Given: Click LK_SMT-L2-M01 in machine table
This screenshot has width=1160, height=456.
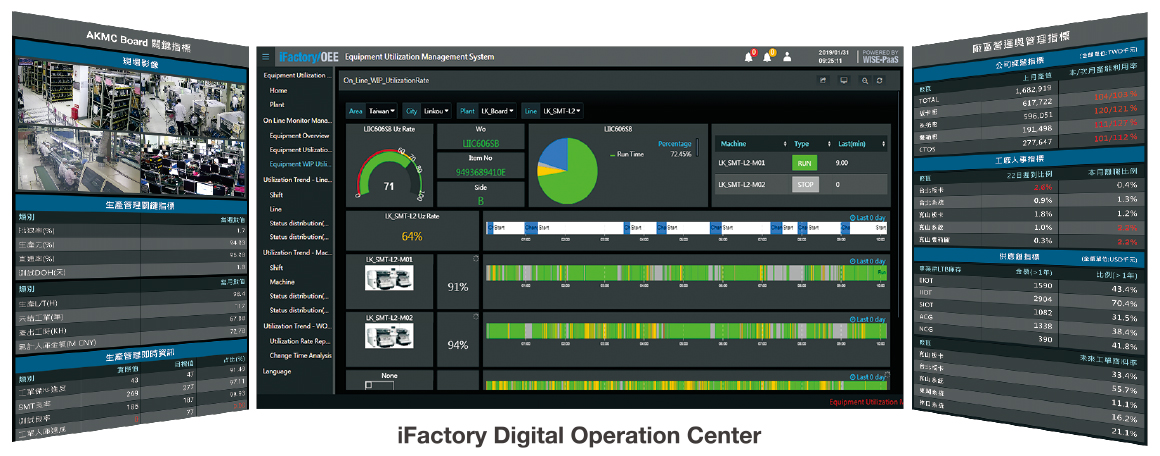Looking at the screenshot, I should tap(742, 163).
